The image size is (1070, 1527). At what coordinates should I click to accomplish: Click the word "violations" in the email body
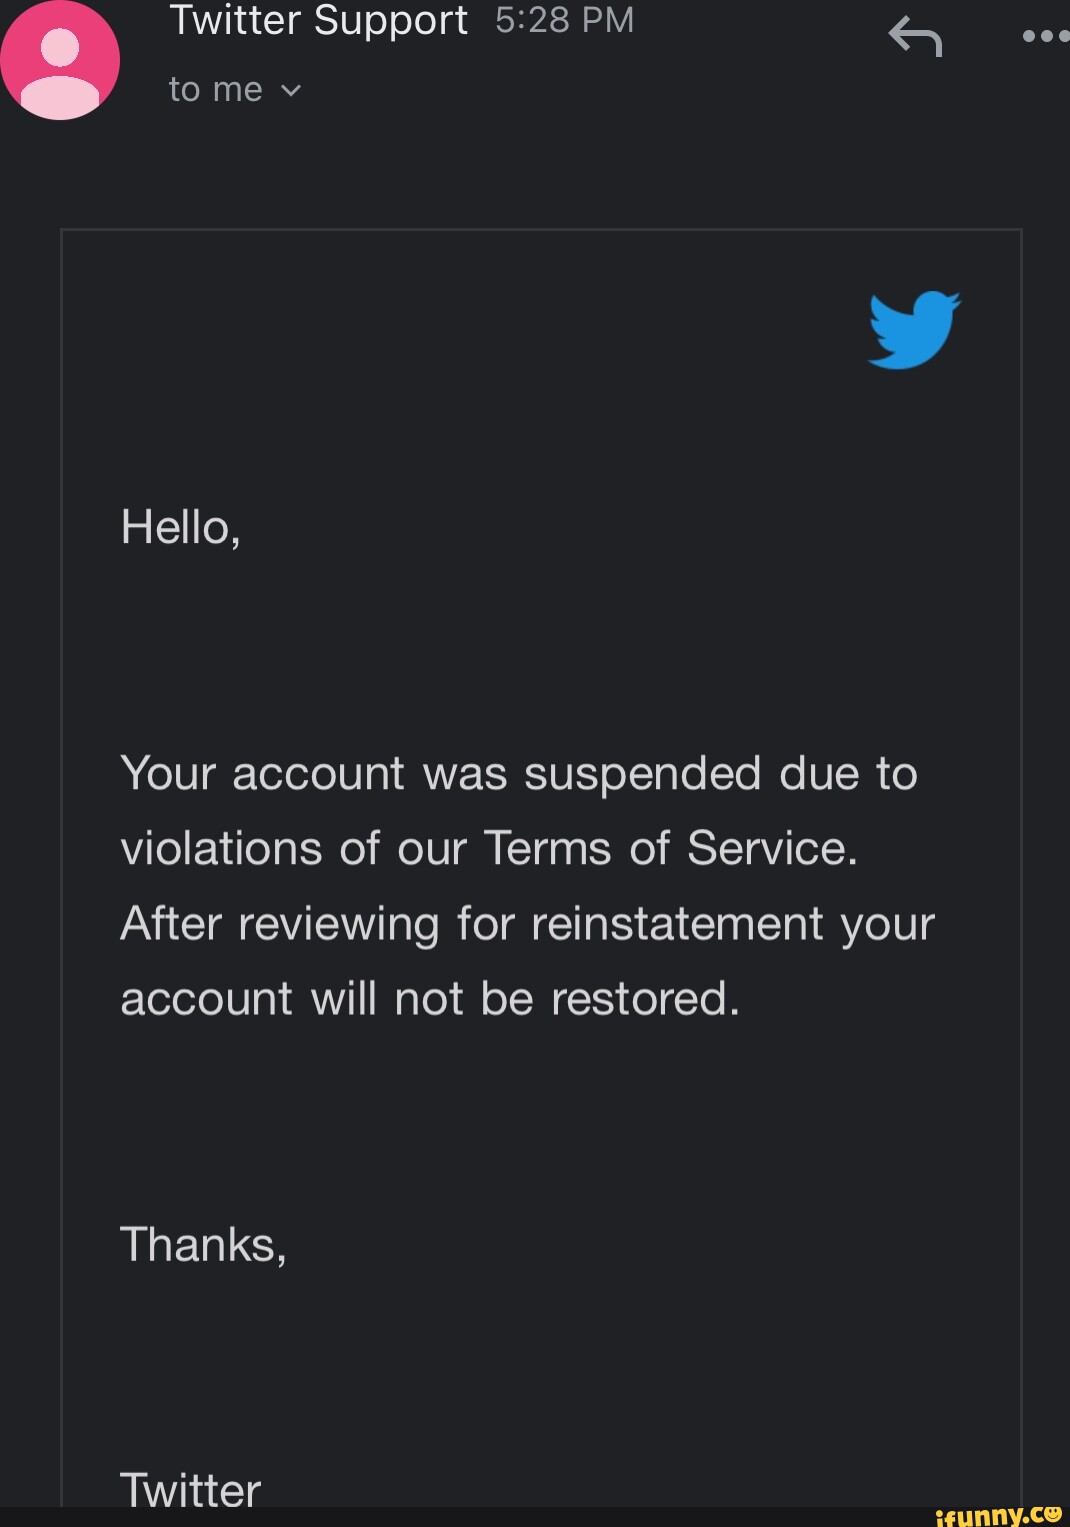(220, 848)
